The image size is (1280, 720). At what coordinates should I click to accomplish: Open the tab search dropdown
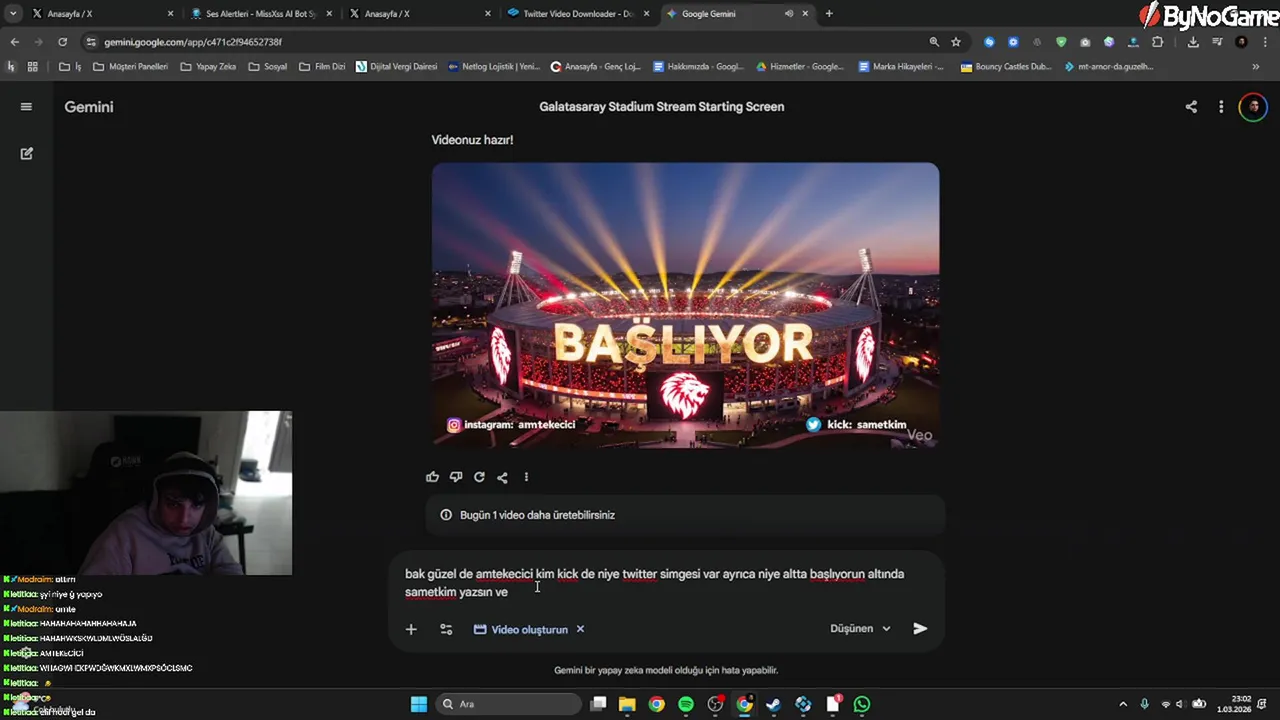(13, 14)
